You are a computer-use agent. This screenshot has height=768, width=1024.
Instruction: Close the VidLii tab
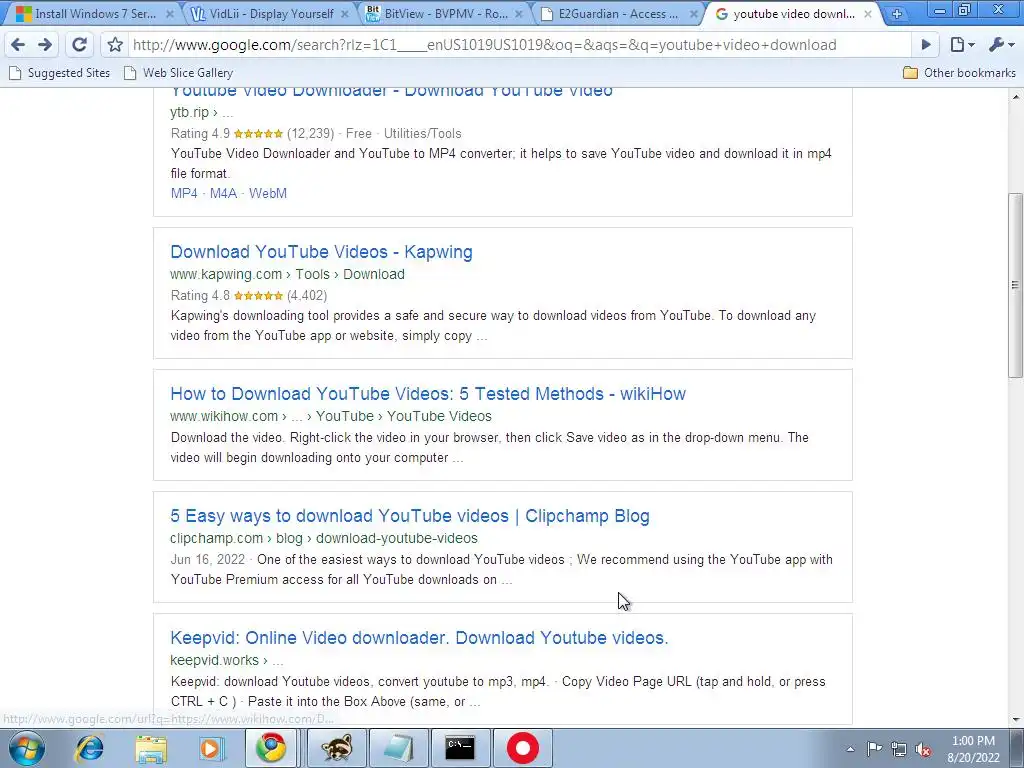(x=345, y=14)
